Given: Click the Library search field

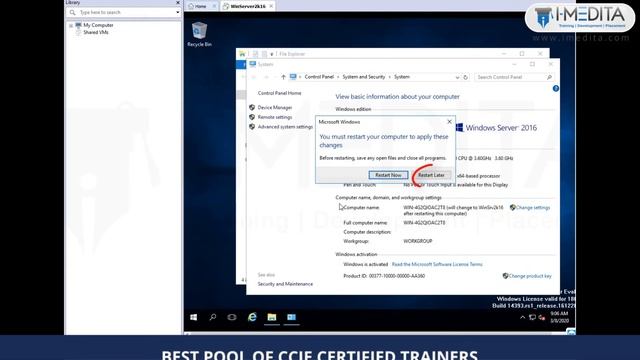Looking at the screenshot, I should point(123,12).
